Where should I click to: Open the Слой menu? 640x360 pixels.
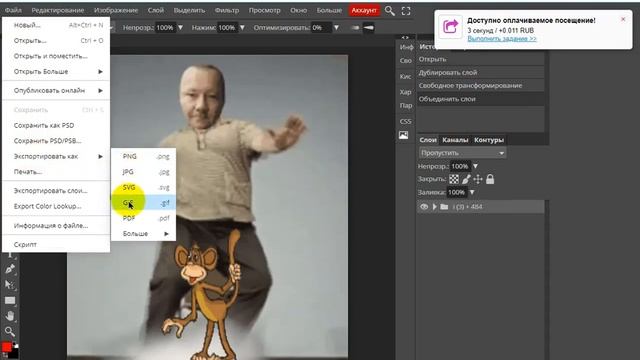pyautogui.click(x=156, y=10)
